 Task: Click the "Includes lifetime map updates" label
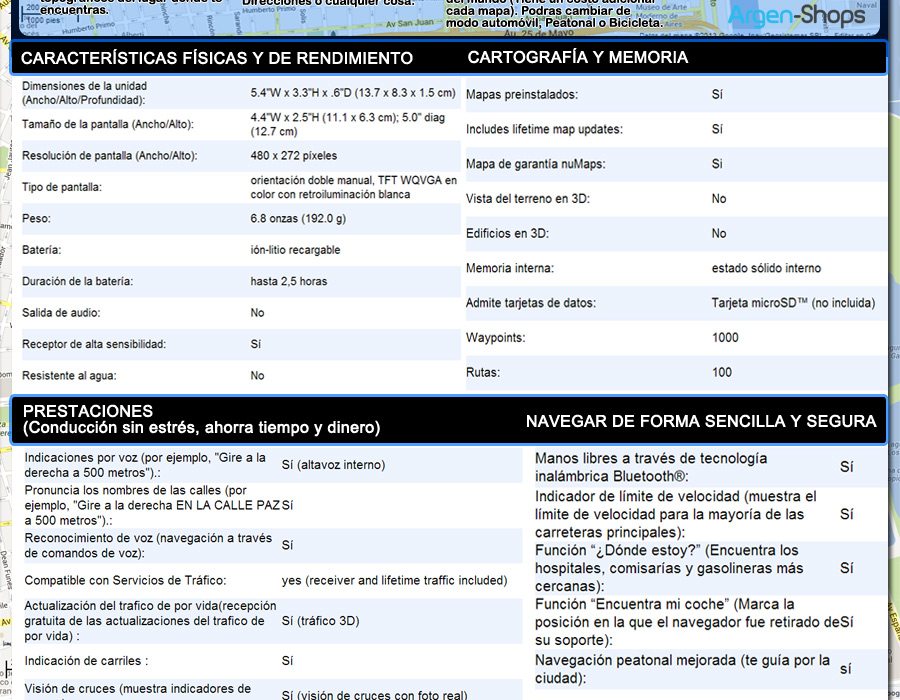tap(544, 129)
